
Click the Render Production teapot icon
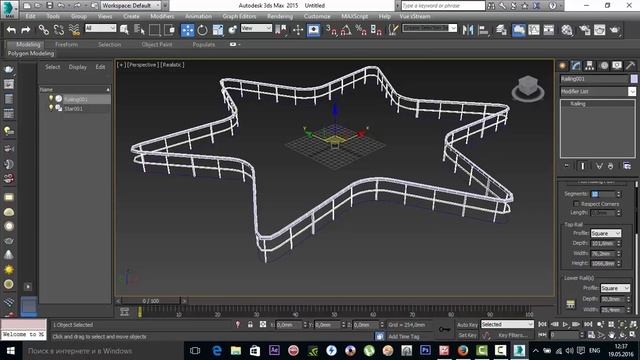pos(615,30)
